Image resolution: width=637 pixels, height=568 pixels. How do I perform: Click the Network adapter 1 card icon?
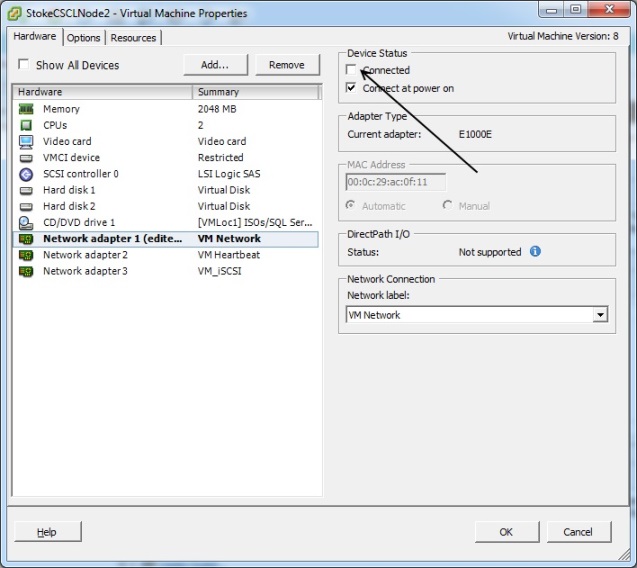(x=26, y=239)
